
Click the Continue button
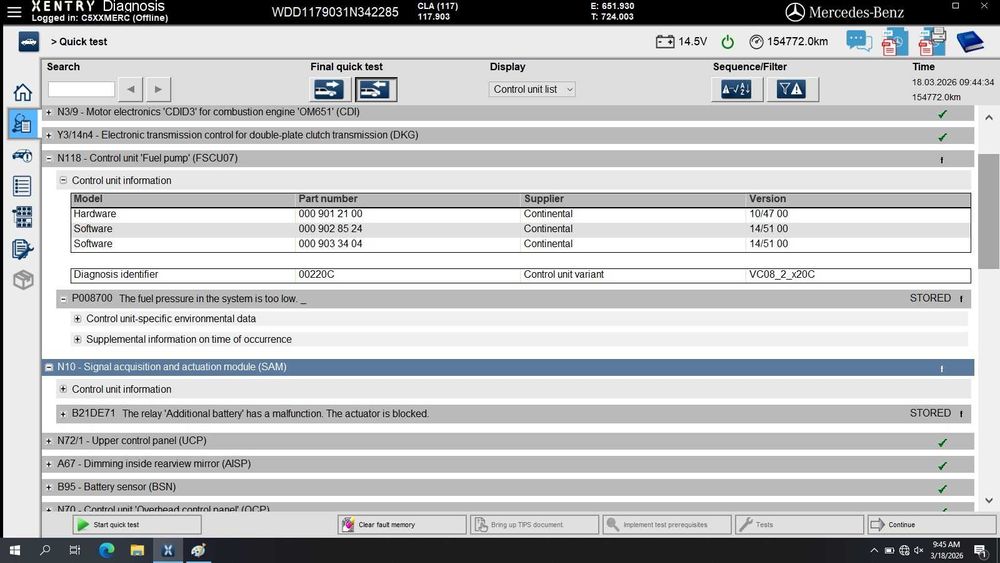tap(932, 525)
